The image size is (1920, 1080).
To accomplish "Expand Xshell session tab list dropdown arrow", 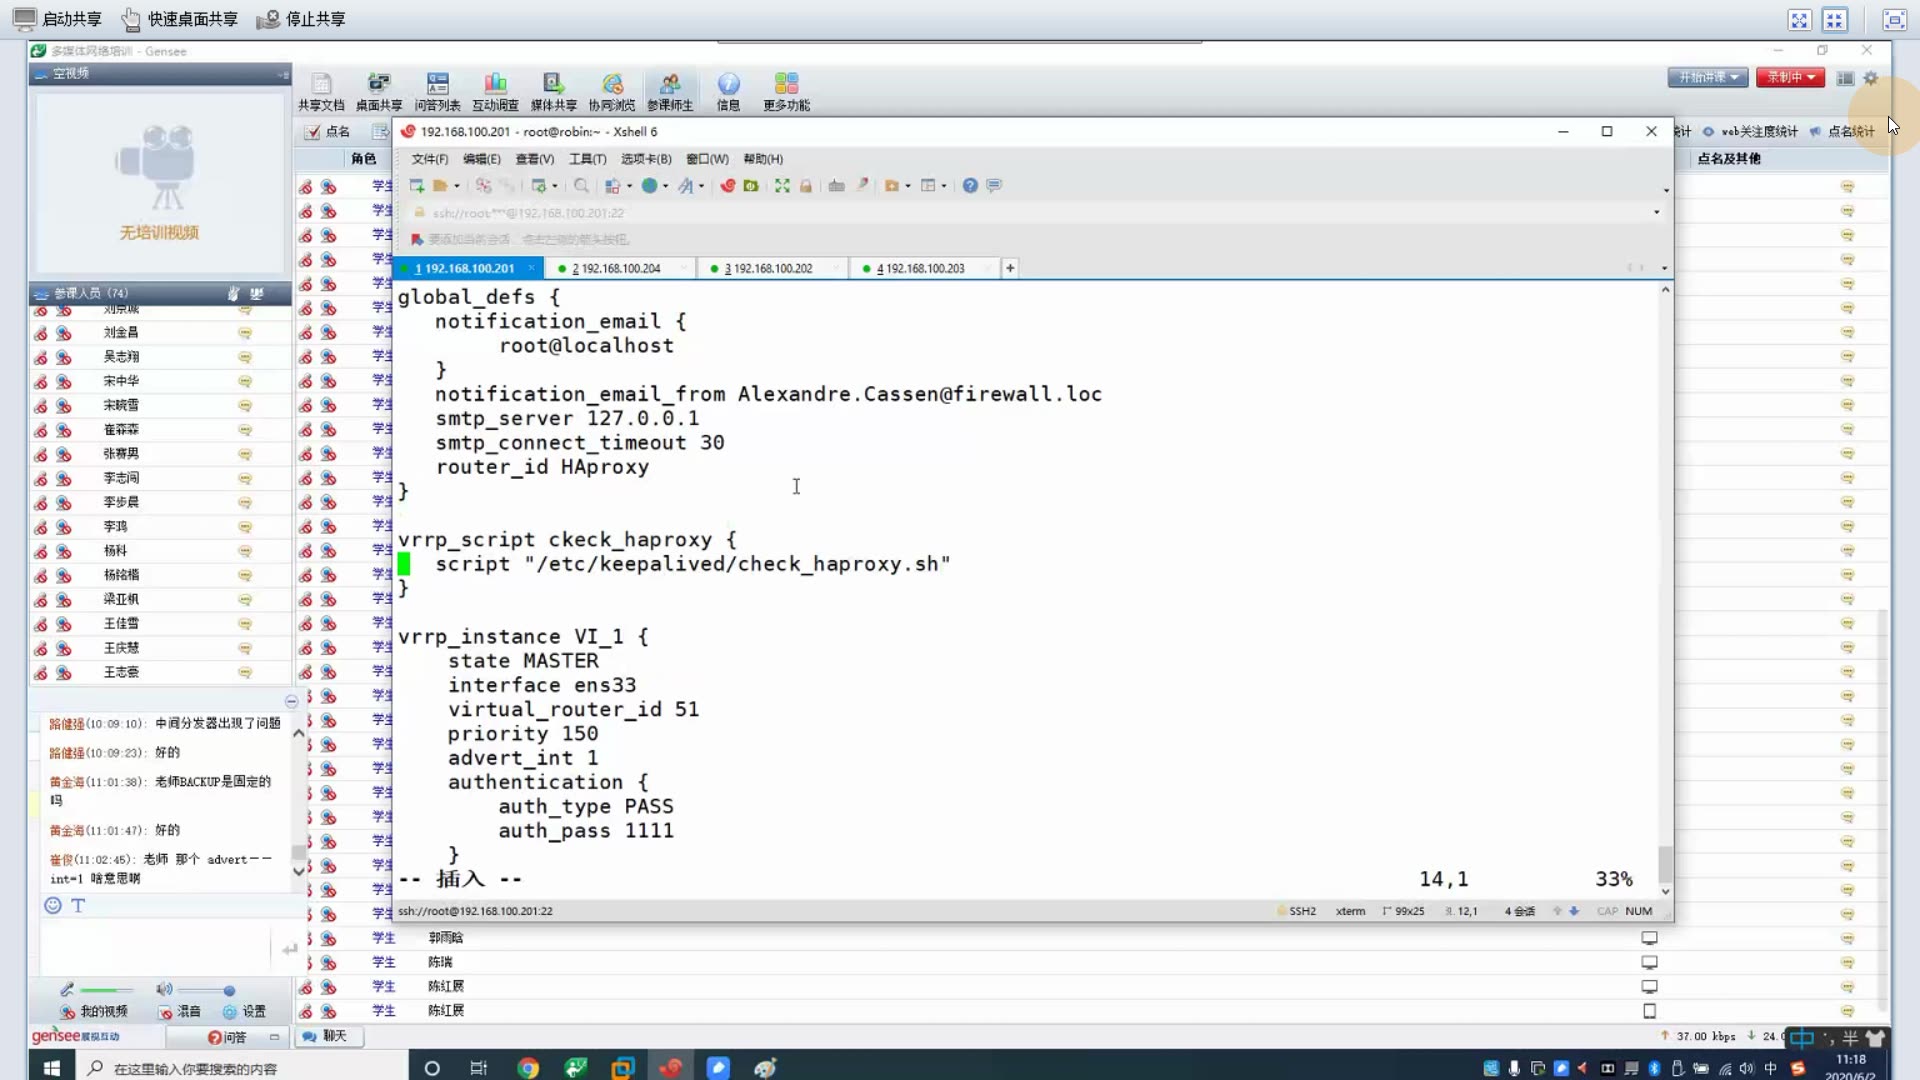I will coord(1664,268).
